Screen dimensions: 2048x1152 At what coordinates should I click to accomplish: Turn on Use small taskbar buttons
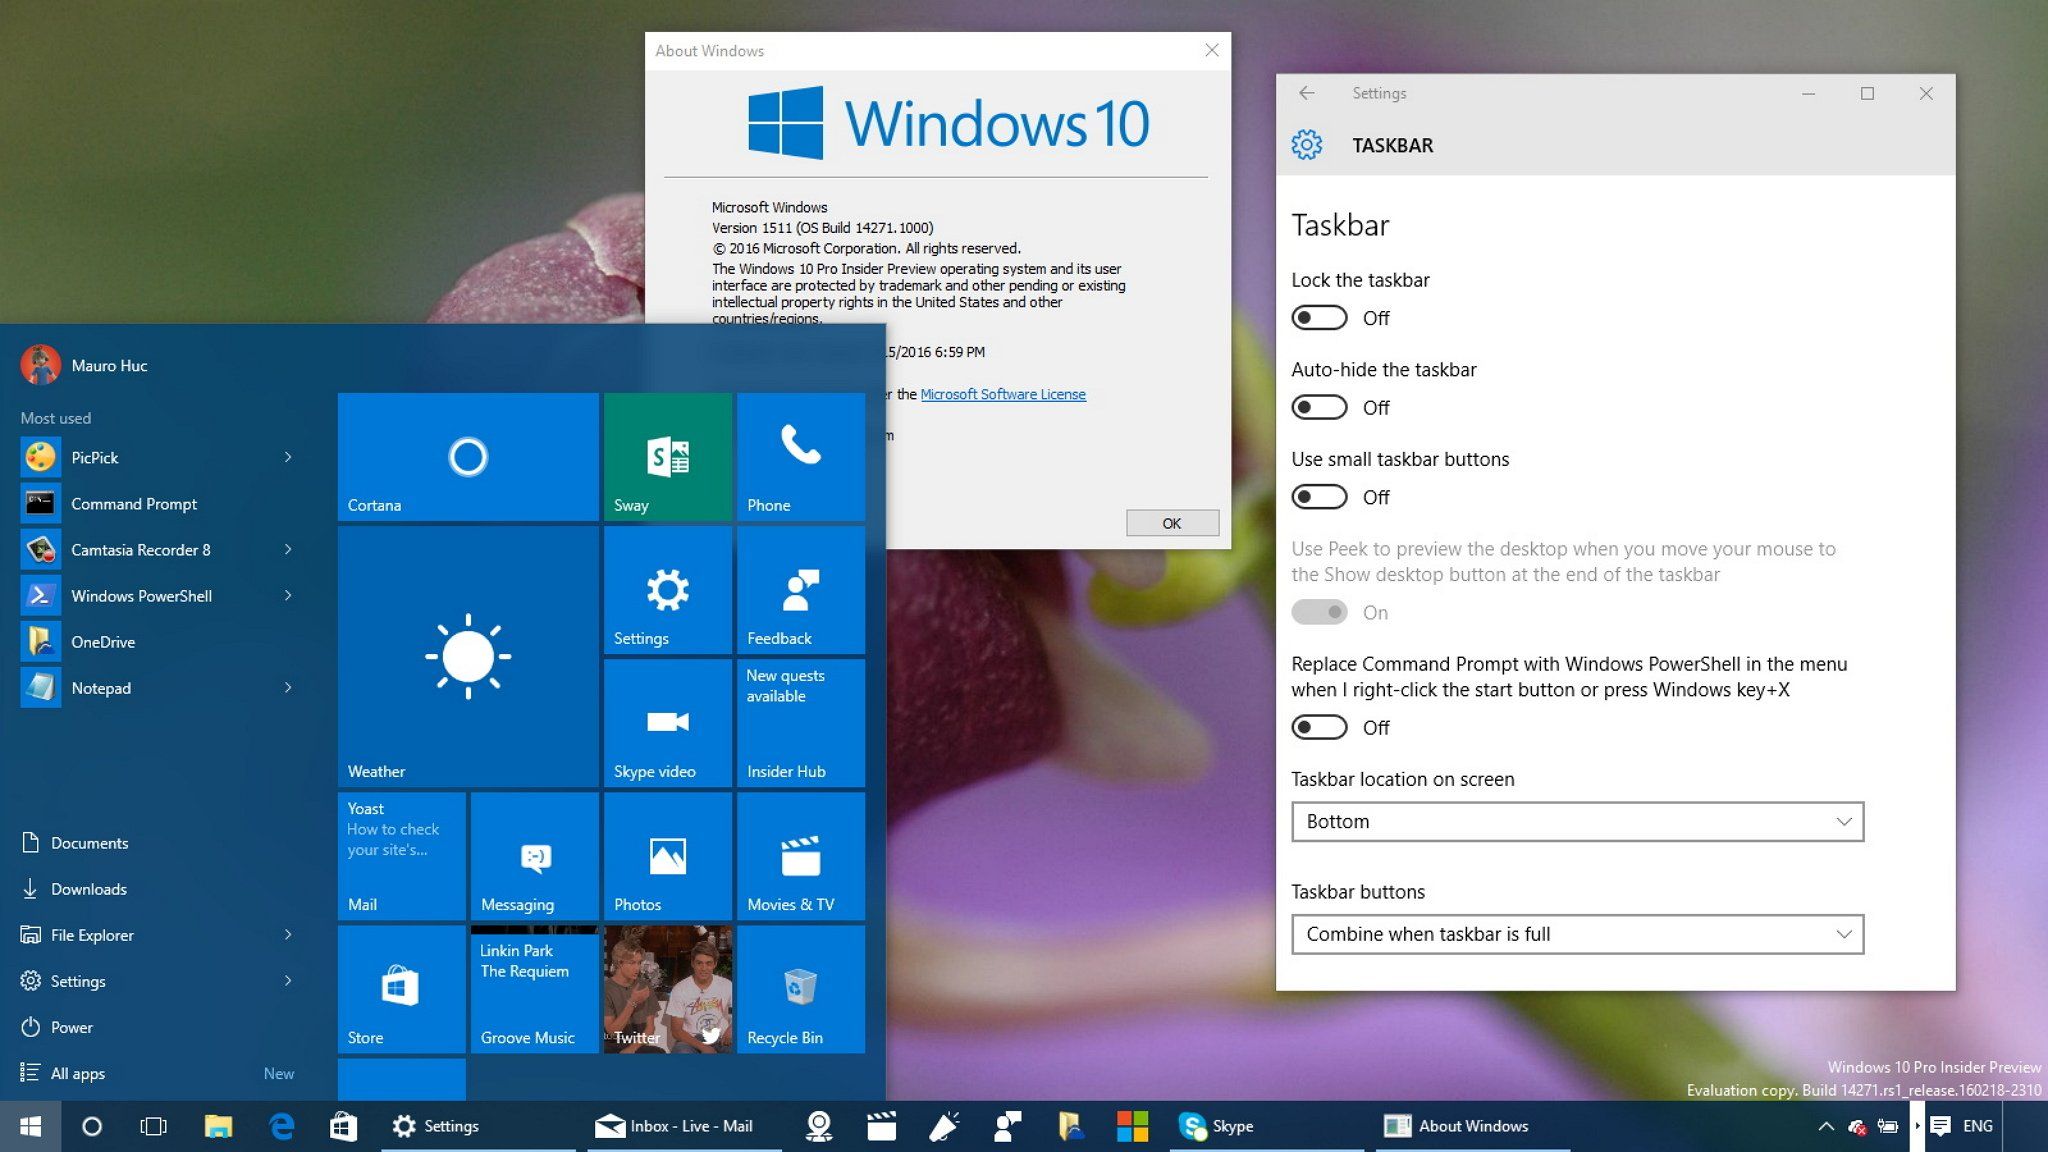coord(1319,497)
